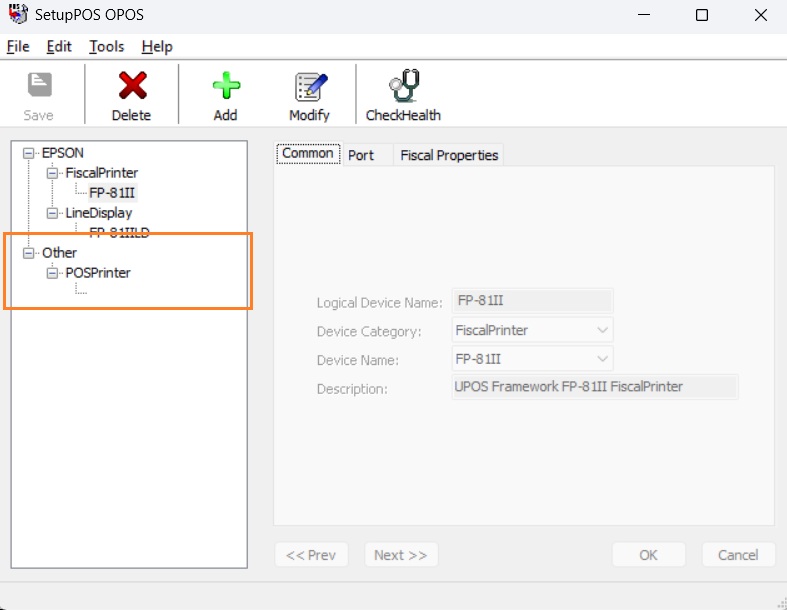Select Other label in tree
The width and height of the screenshot is (787, 610).
(x=59, y=253)
